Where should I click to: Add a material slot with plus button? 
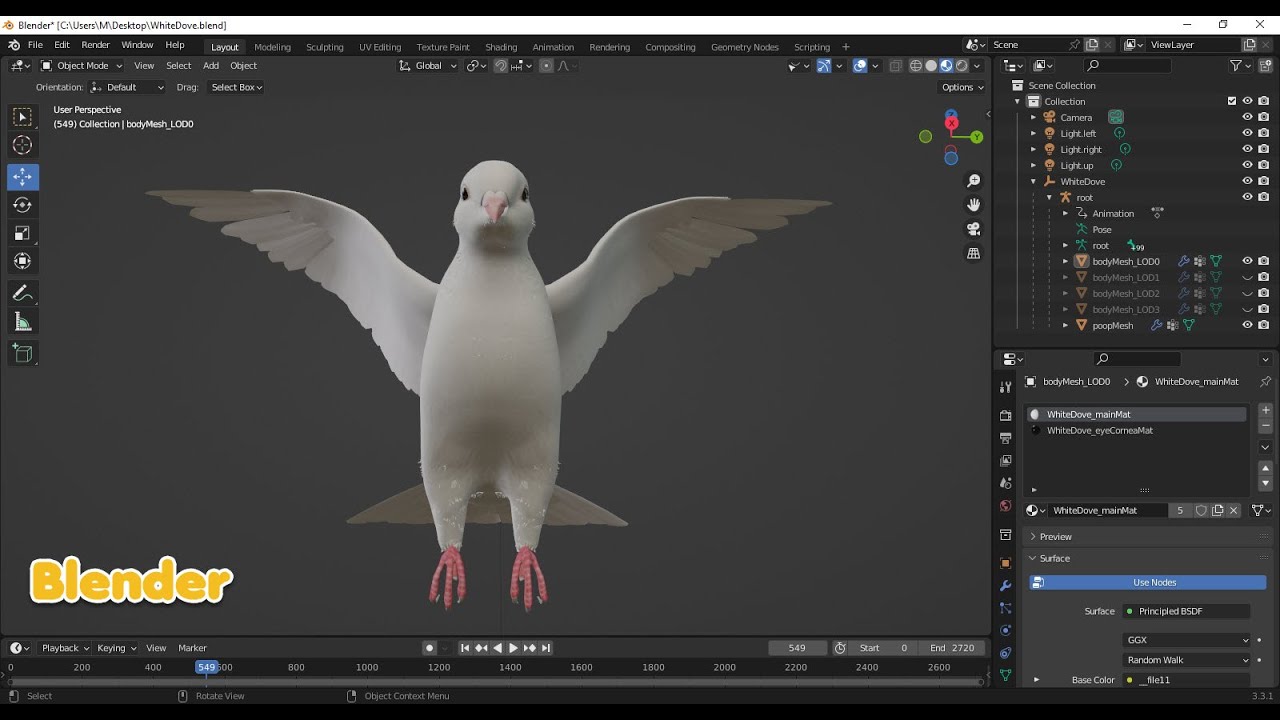coord(1265,410)
